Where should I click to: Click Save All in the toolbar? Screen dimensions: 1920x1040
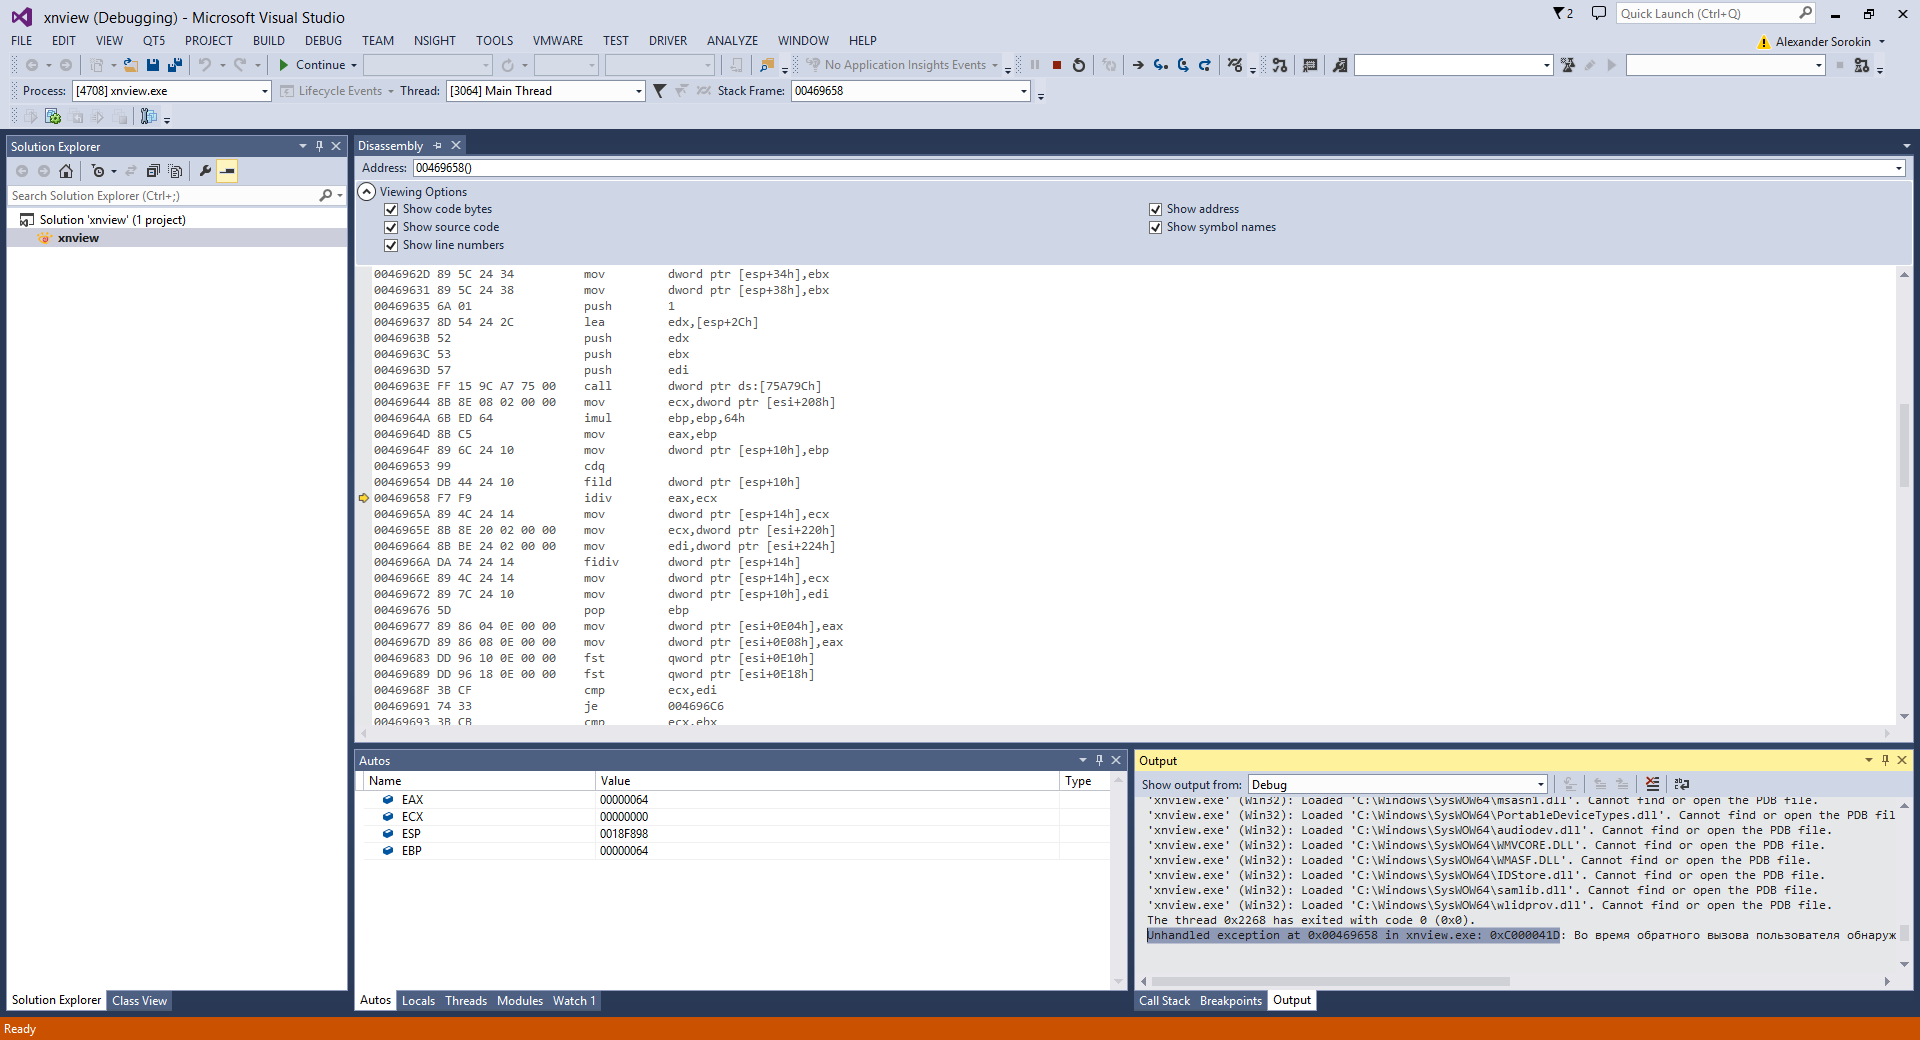tap(174, 65)
